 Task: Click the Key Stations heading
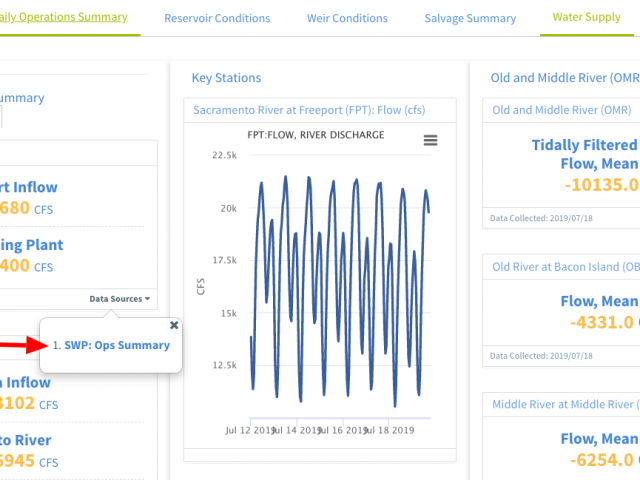(227, 78)
